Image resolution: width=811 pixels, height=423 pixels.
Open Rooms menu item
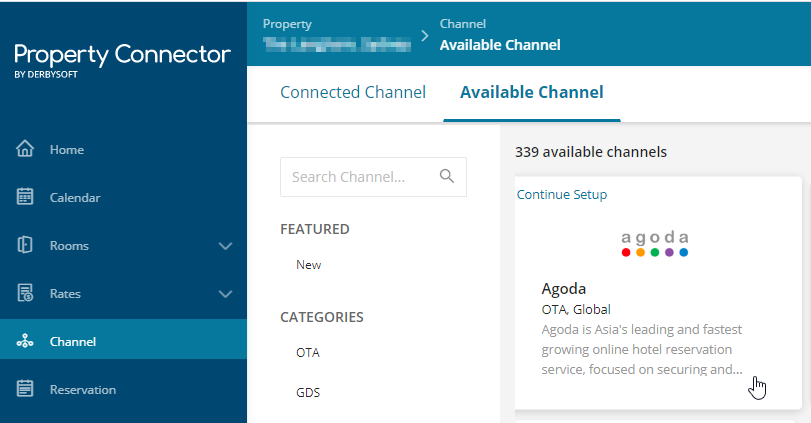tap(123, 246)
